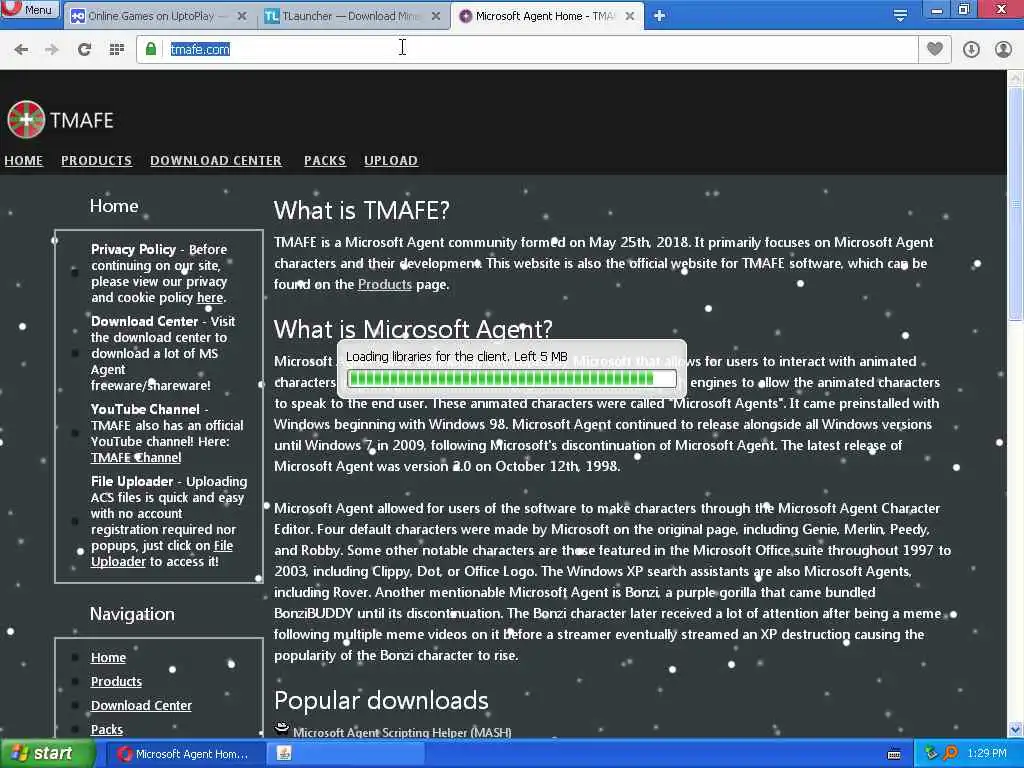Screen dimensions: 1024x768
Task: Click the orange magnifier tray icon
Action: point(950,754)
